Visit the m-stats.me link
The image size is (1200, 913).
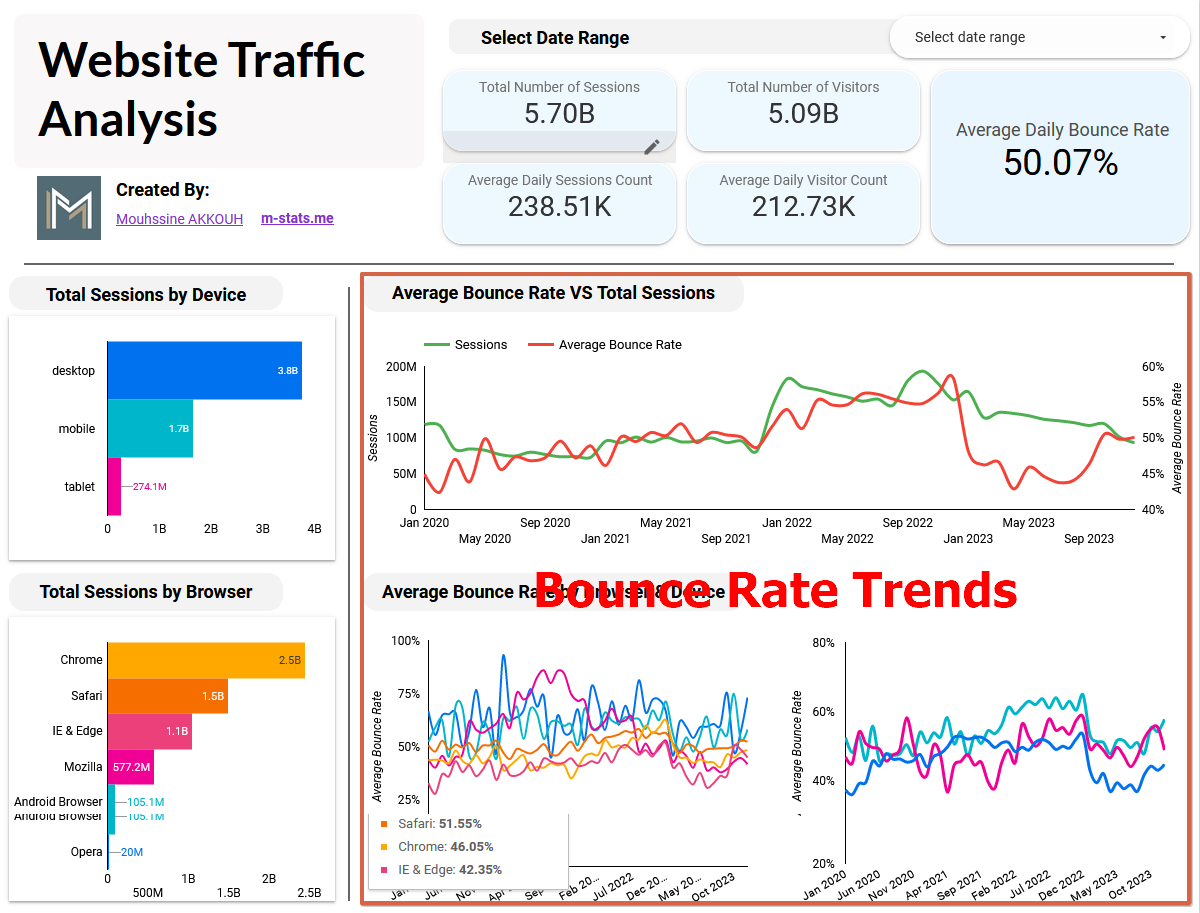coord(297,218)
